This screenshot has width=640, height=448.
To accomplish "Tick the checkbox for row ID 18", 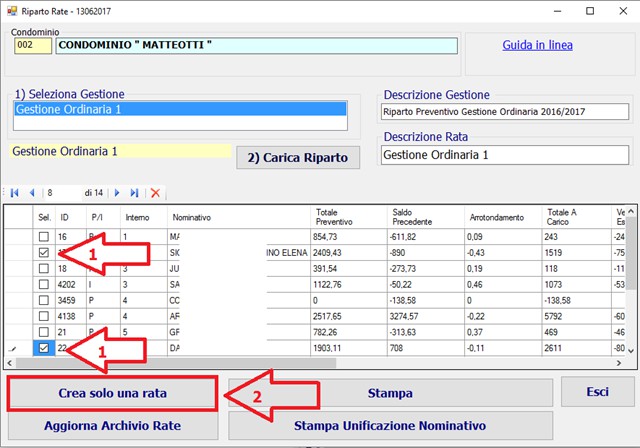I will 44,268.
